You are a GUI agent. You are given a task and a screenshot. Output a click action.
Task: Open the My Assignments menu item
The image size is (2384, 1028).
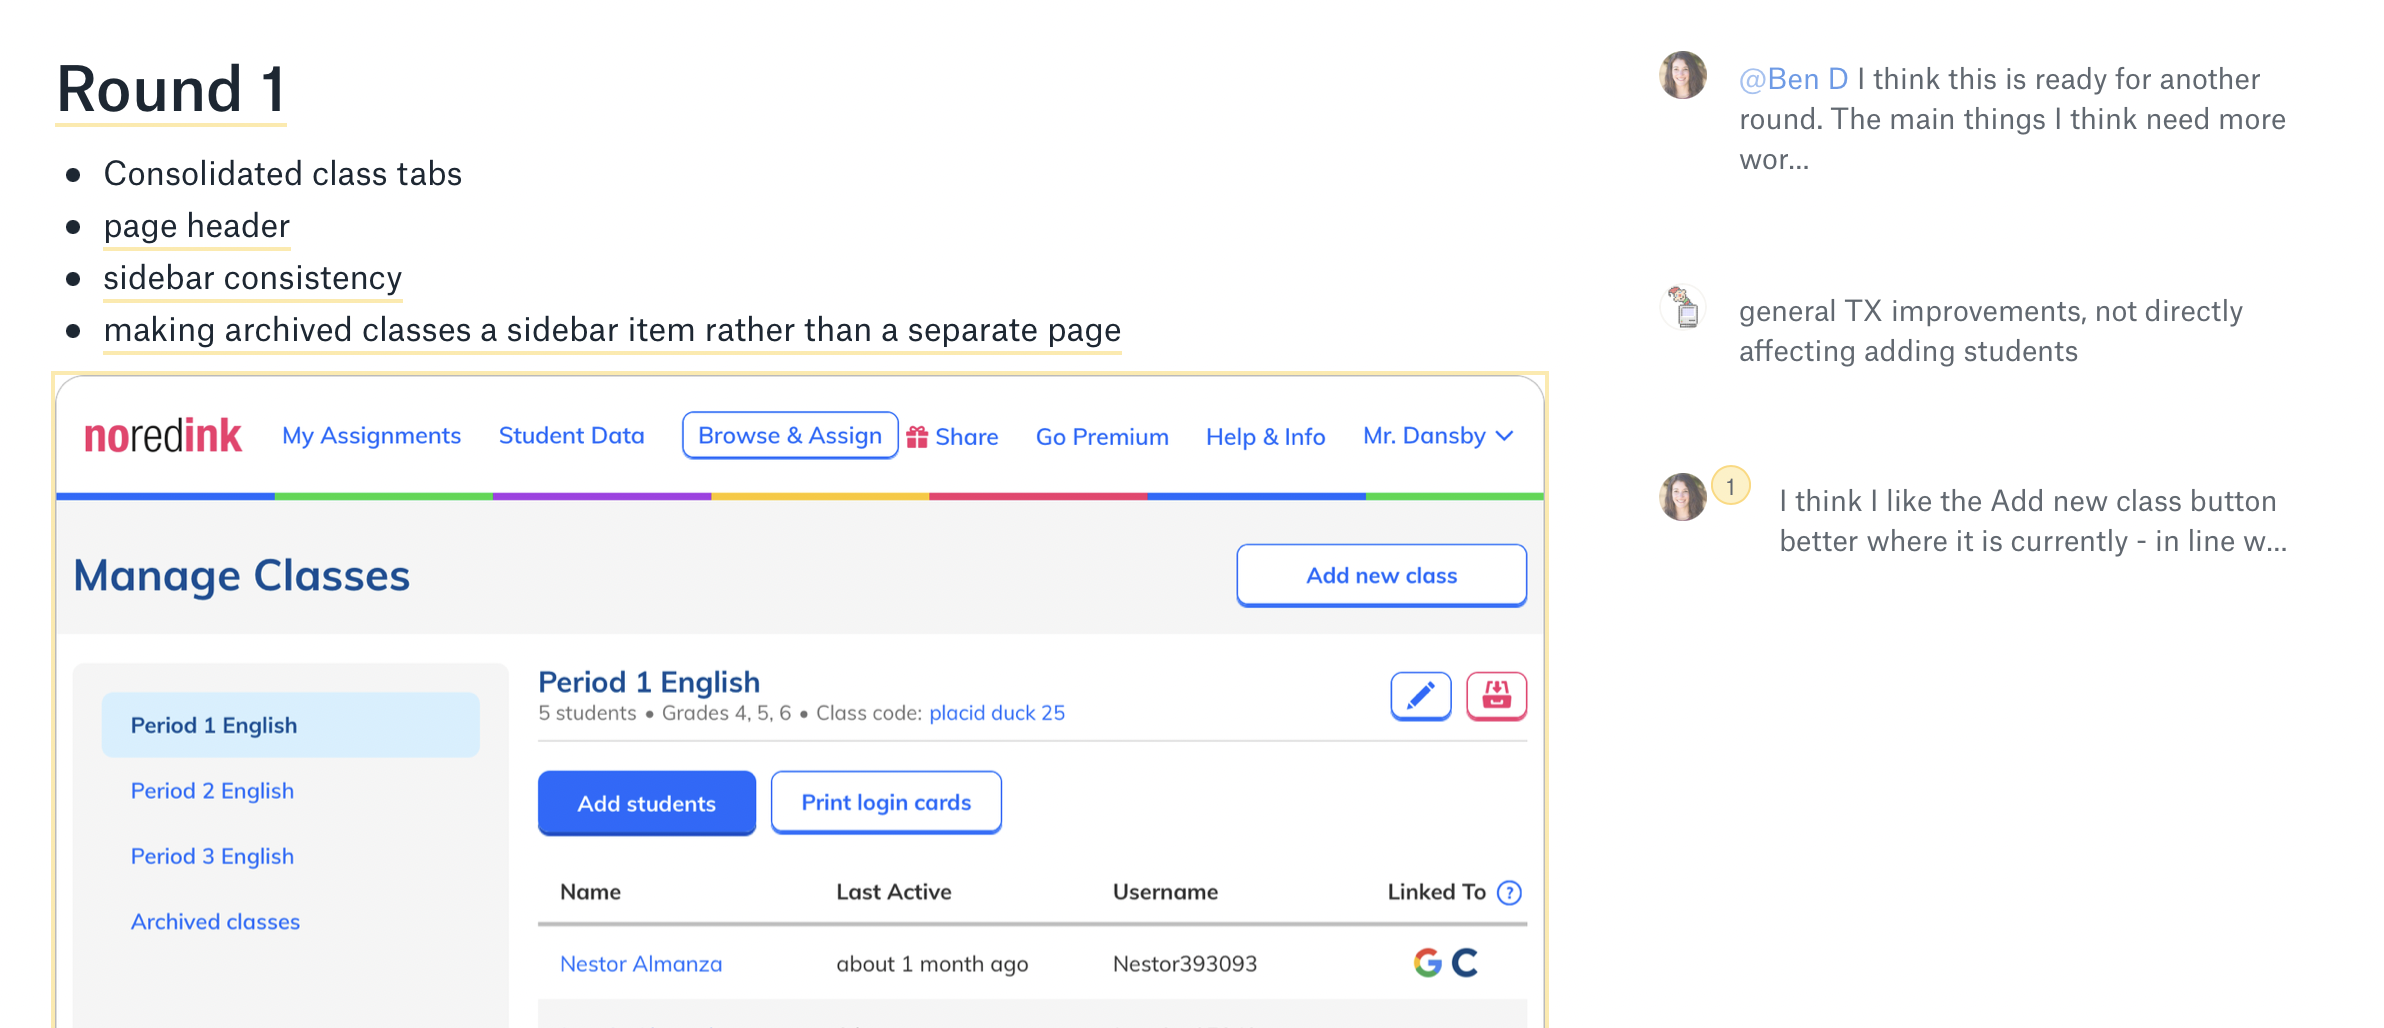pos(371,436)
